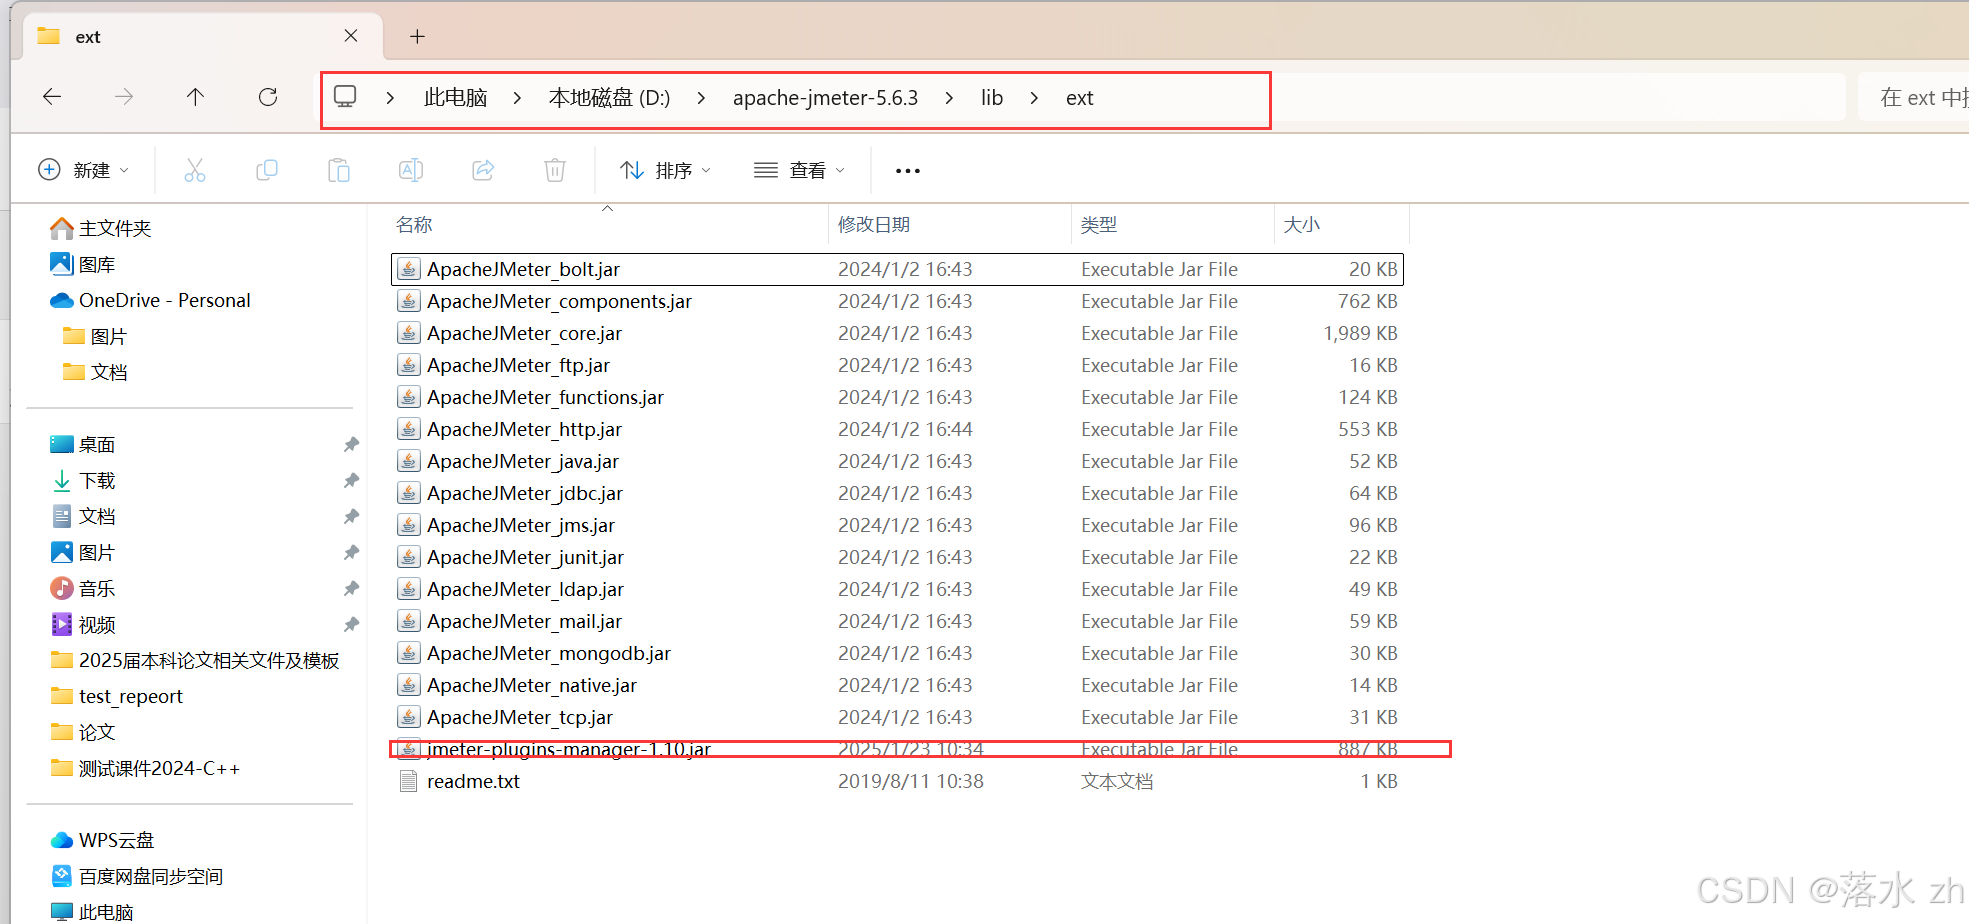The height and width of the screenshot is (924, 1969).
Task: Open the 排序 (Sort) dropdown
Action: point(666,170)
